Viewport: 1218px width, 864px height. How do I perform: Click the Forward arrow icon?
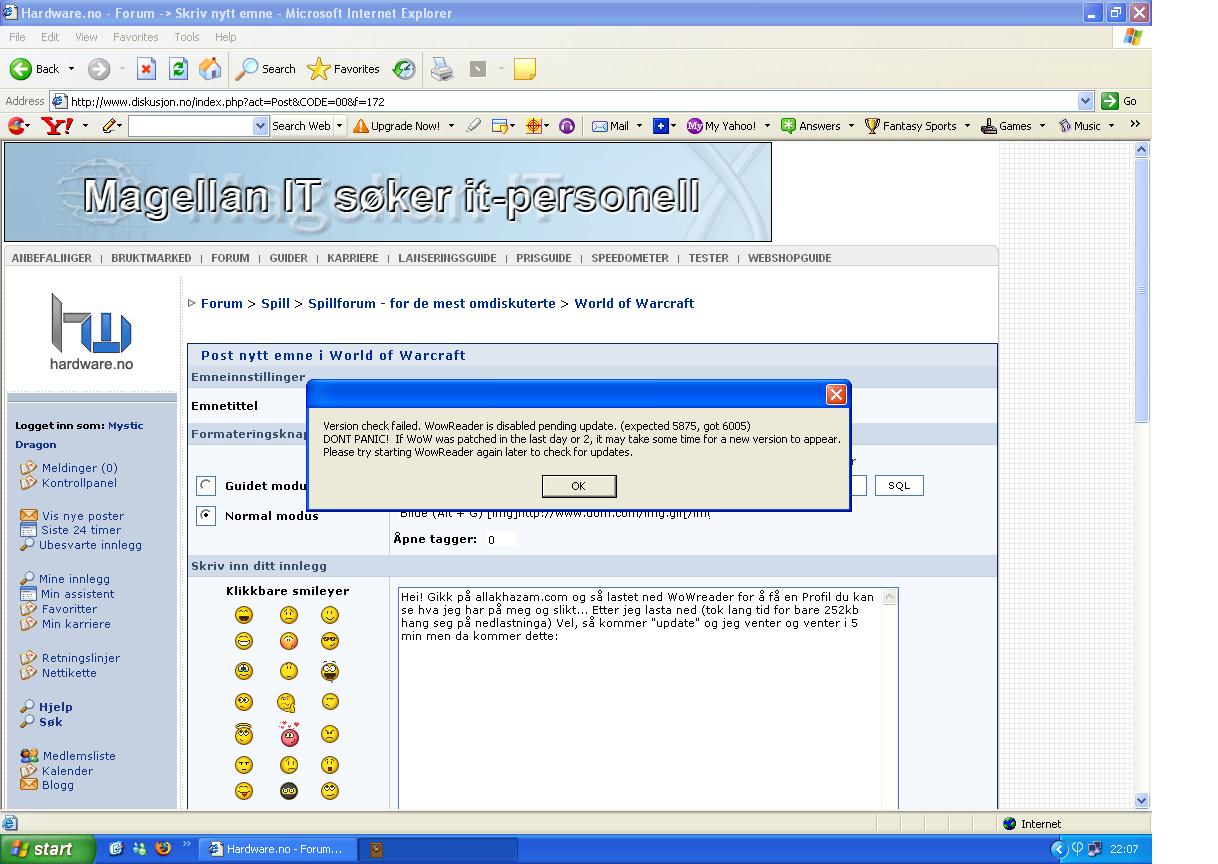pyautogui.click(x=98, y=69)
